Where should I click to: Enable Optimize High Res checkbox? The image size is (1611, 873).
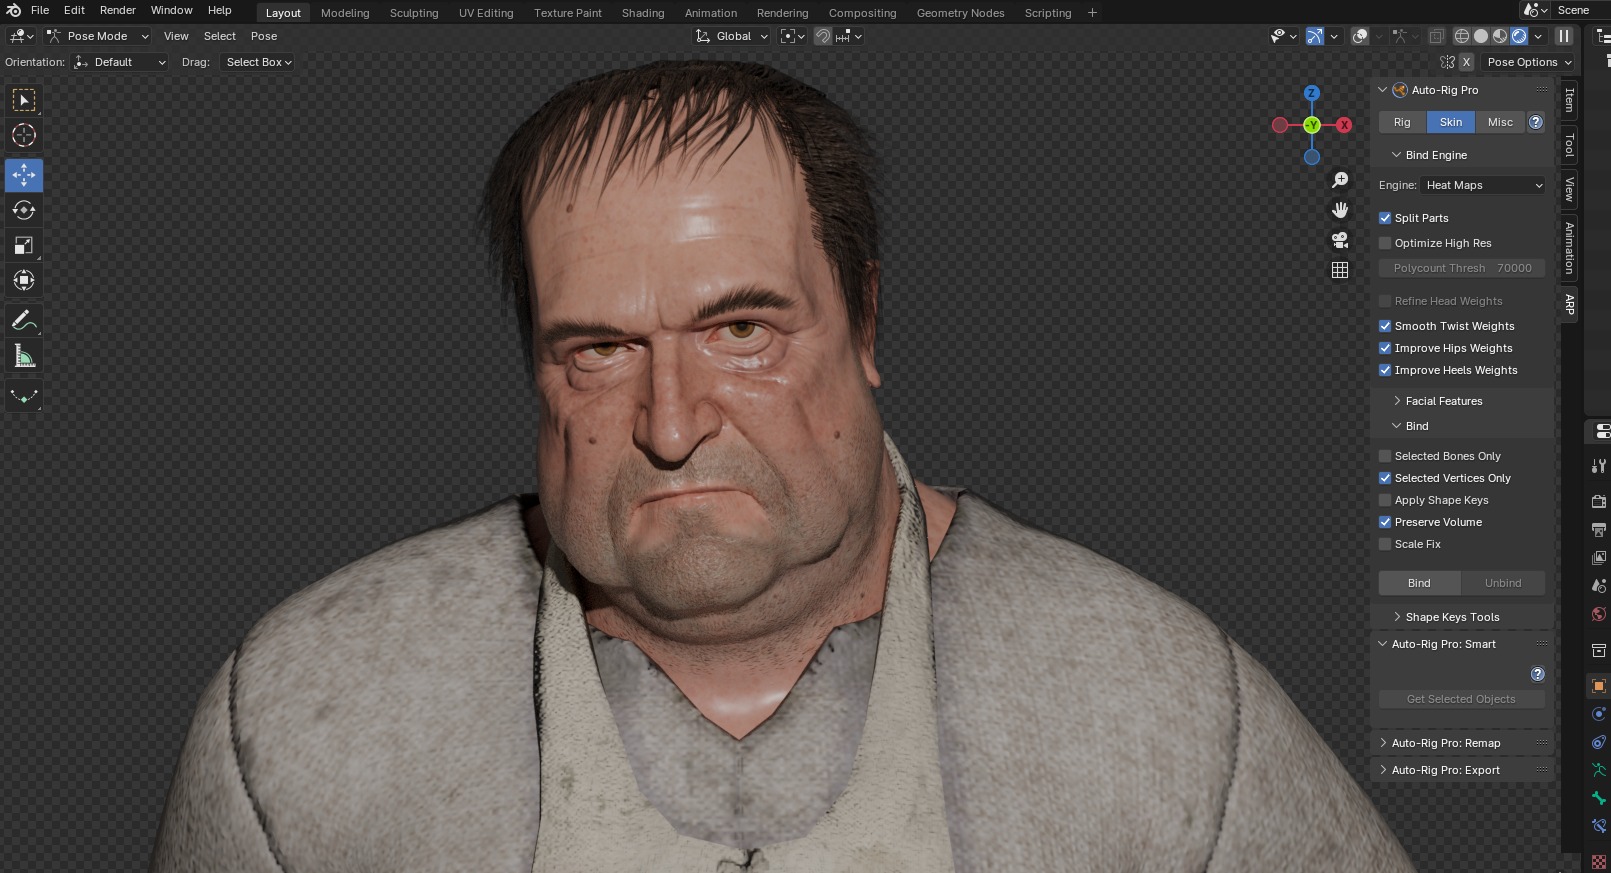[x=1385, y=243]
